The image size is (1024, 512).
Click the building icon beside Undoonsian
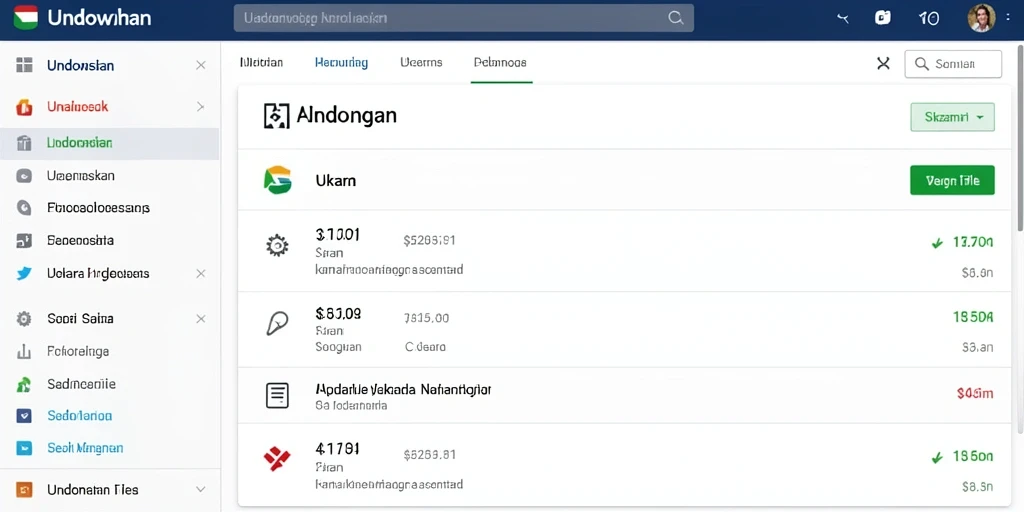click(24, 143)
